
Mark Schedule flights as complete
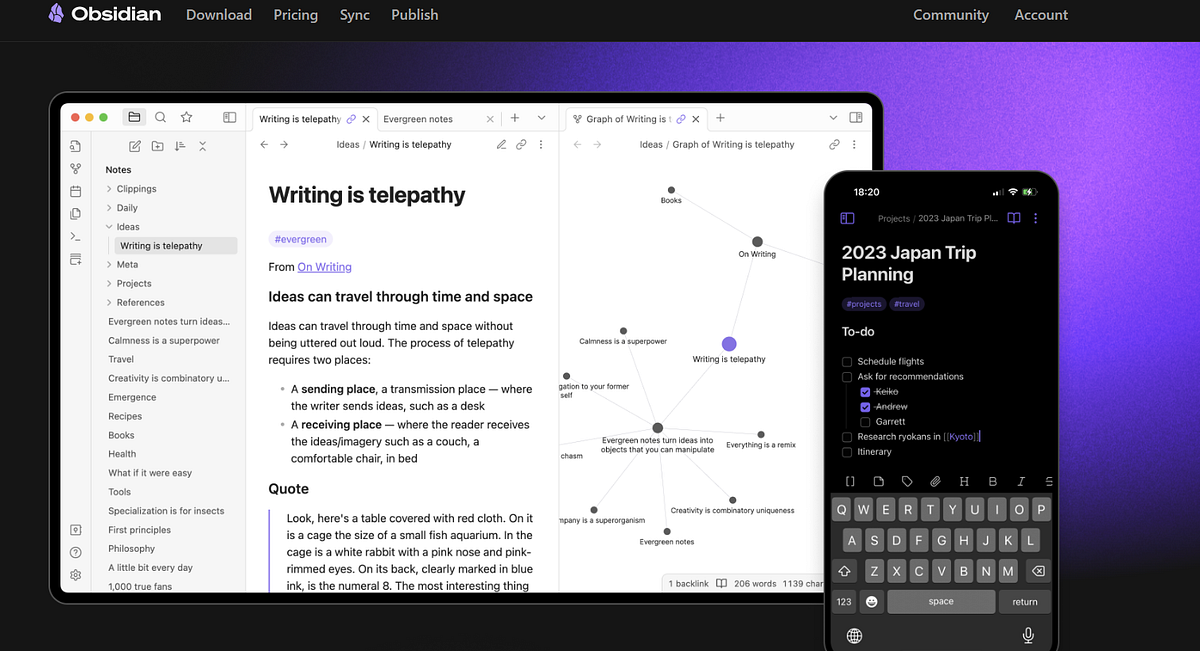click(847, 362)
